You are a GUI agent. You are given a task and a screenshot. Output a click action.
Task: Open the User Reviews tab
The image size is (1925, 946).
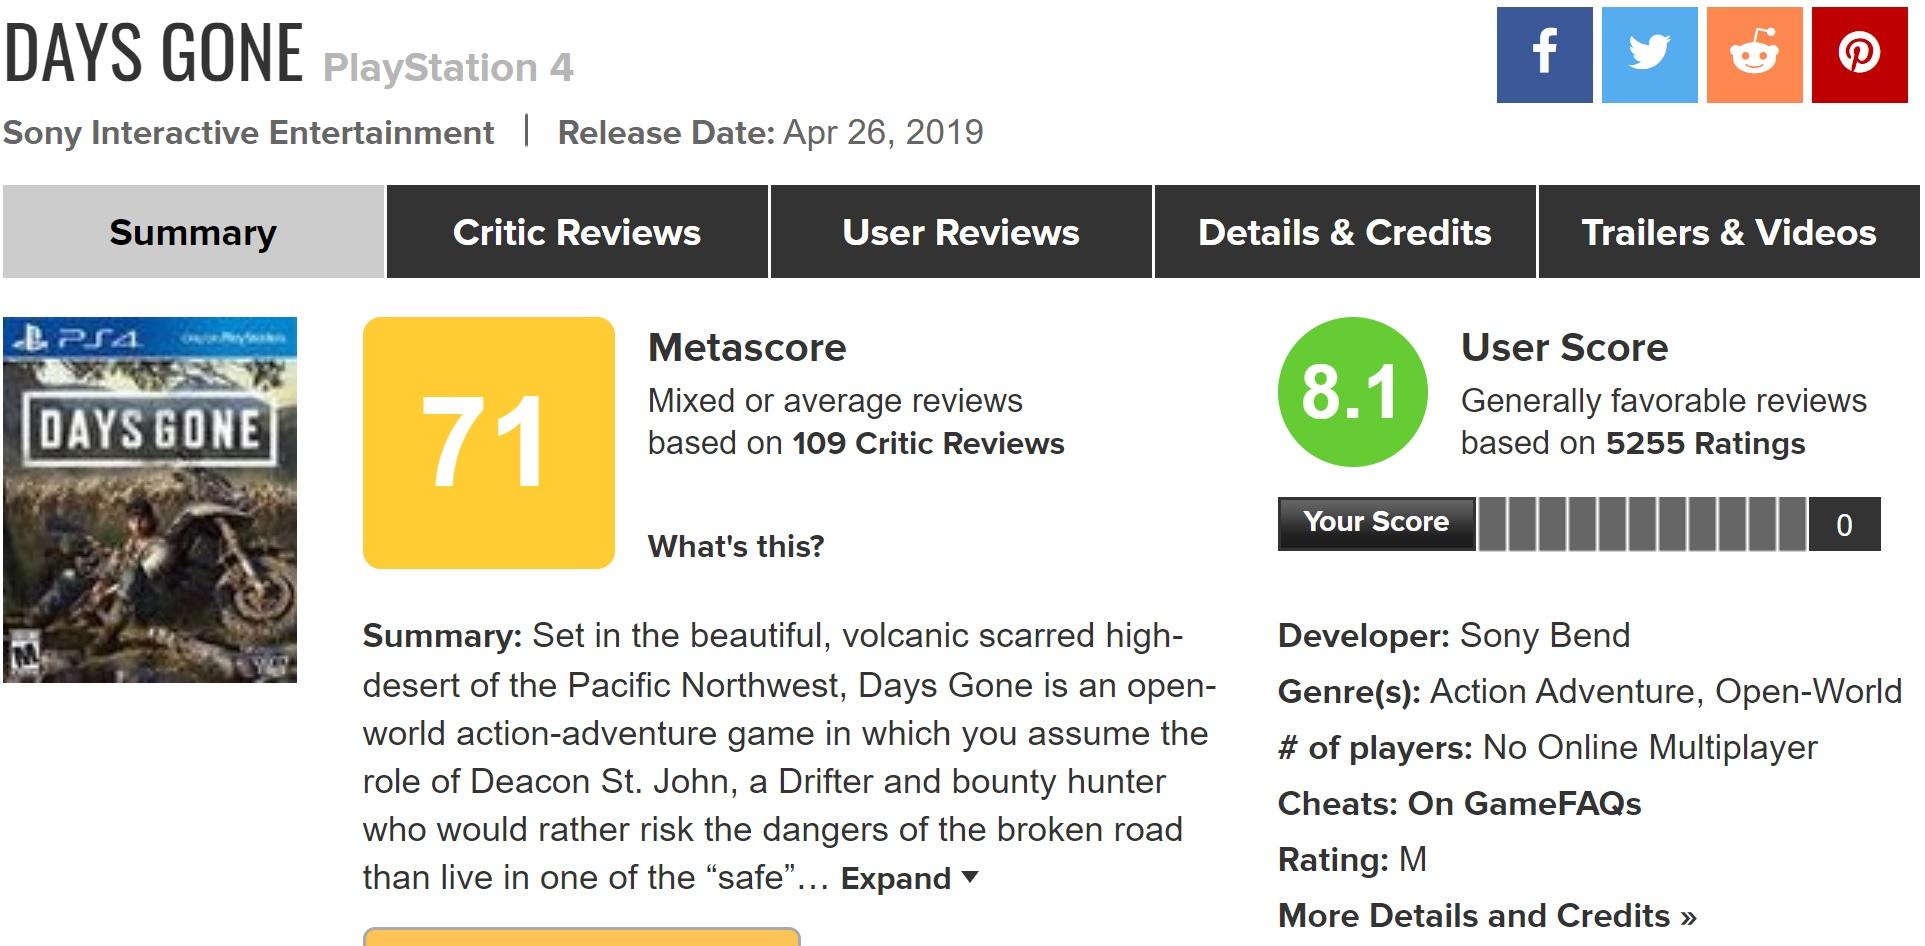point(961,232)
